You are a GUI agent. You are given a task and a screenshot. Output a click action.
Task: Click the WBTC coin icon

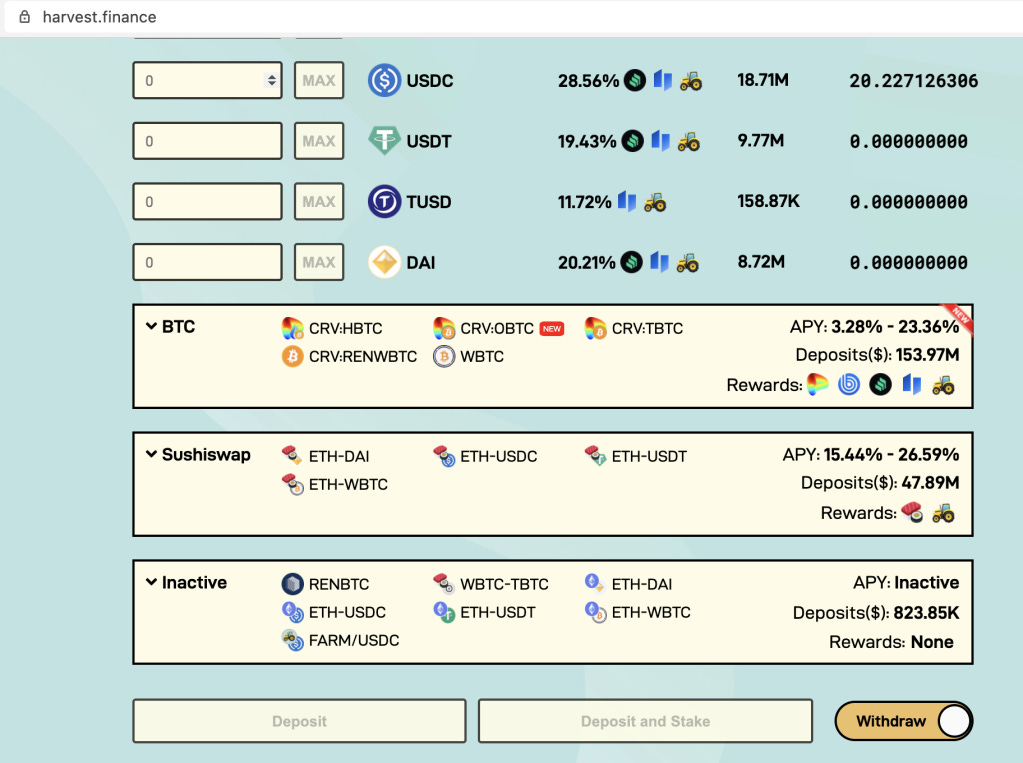[444, 356]
